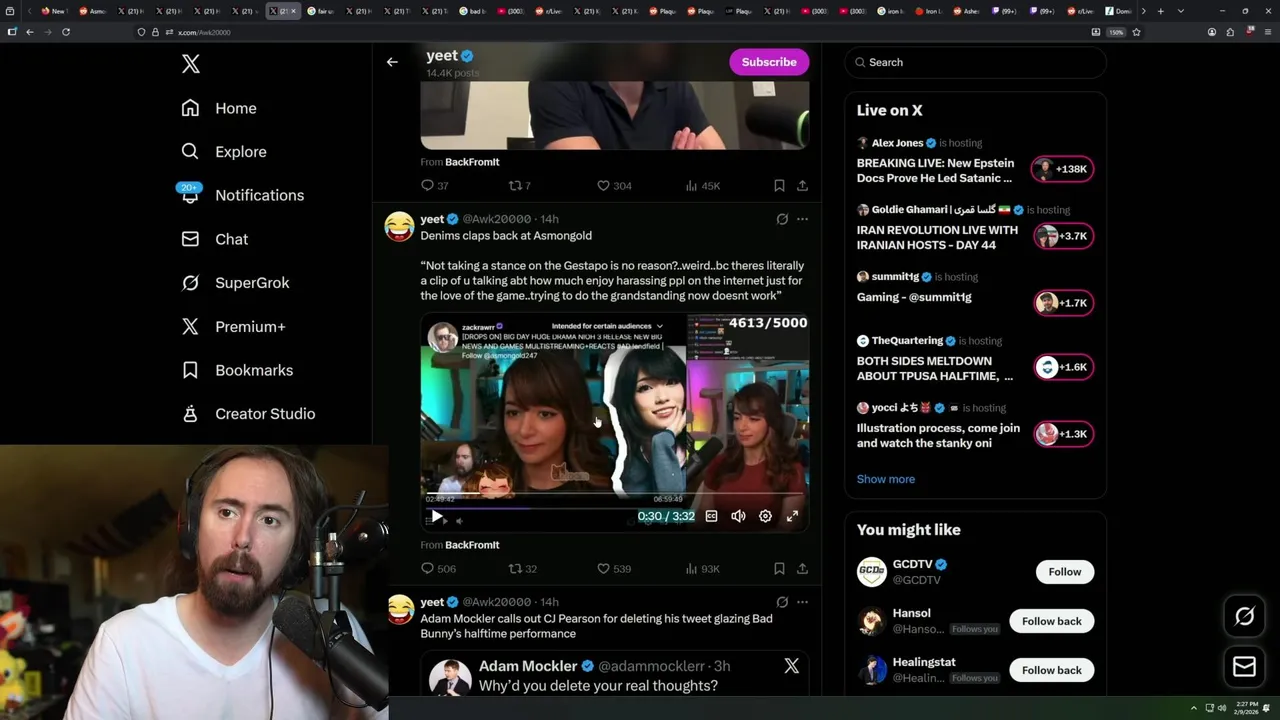1280x720 pixels.
Task: Open floating Grok button
Action: (x=1244, y=617)
